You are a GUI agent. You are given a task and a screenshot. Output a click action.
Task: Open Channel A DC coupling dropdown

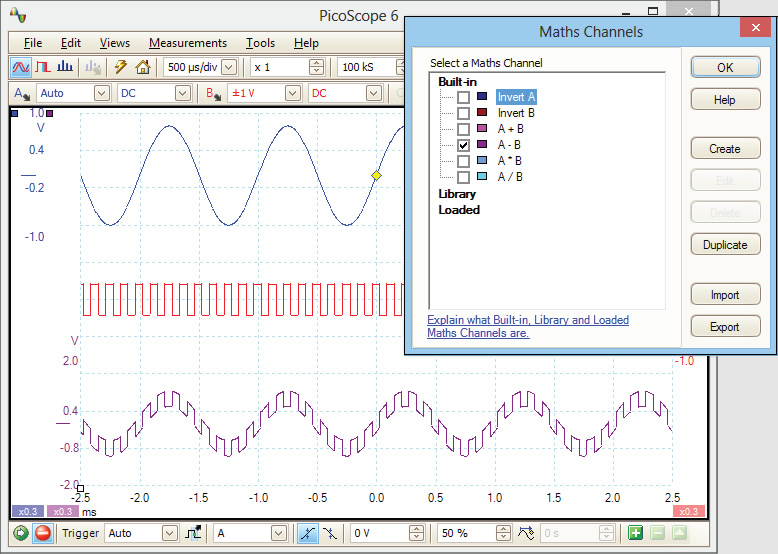183,93
